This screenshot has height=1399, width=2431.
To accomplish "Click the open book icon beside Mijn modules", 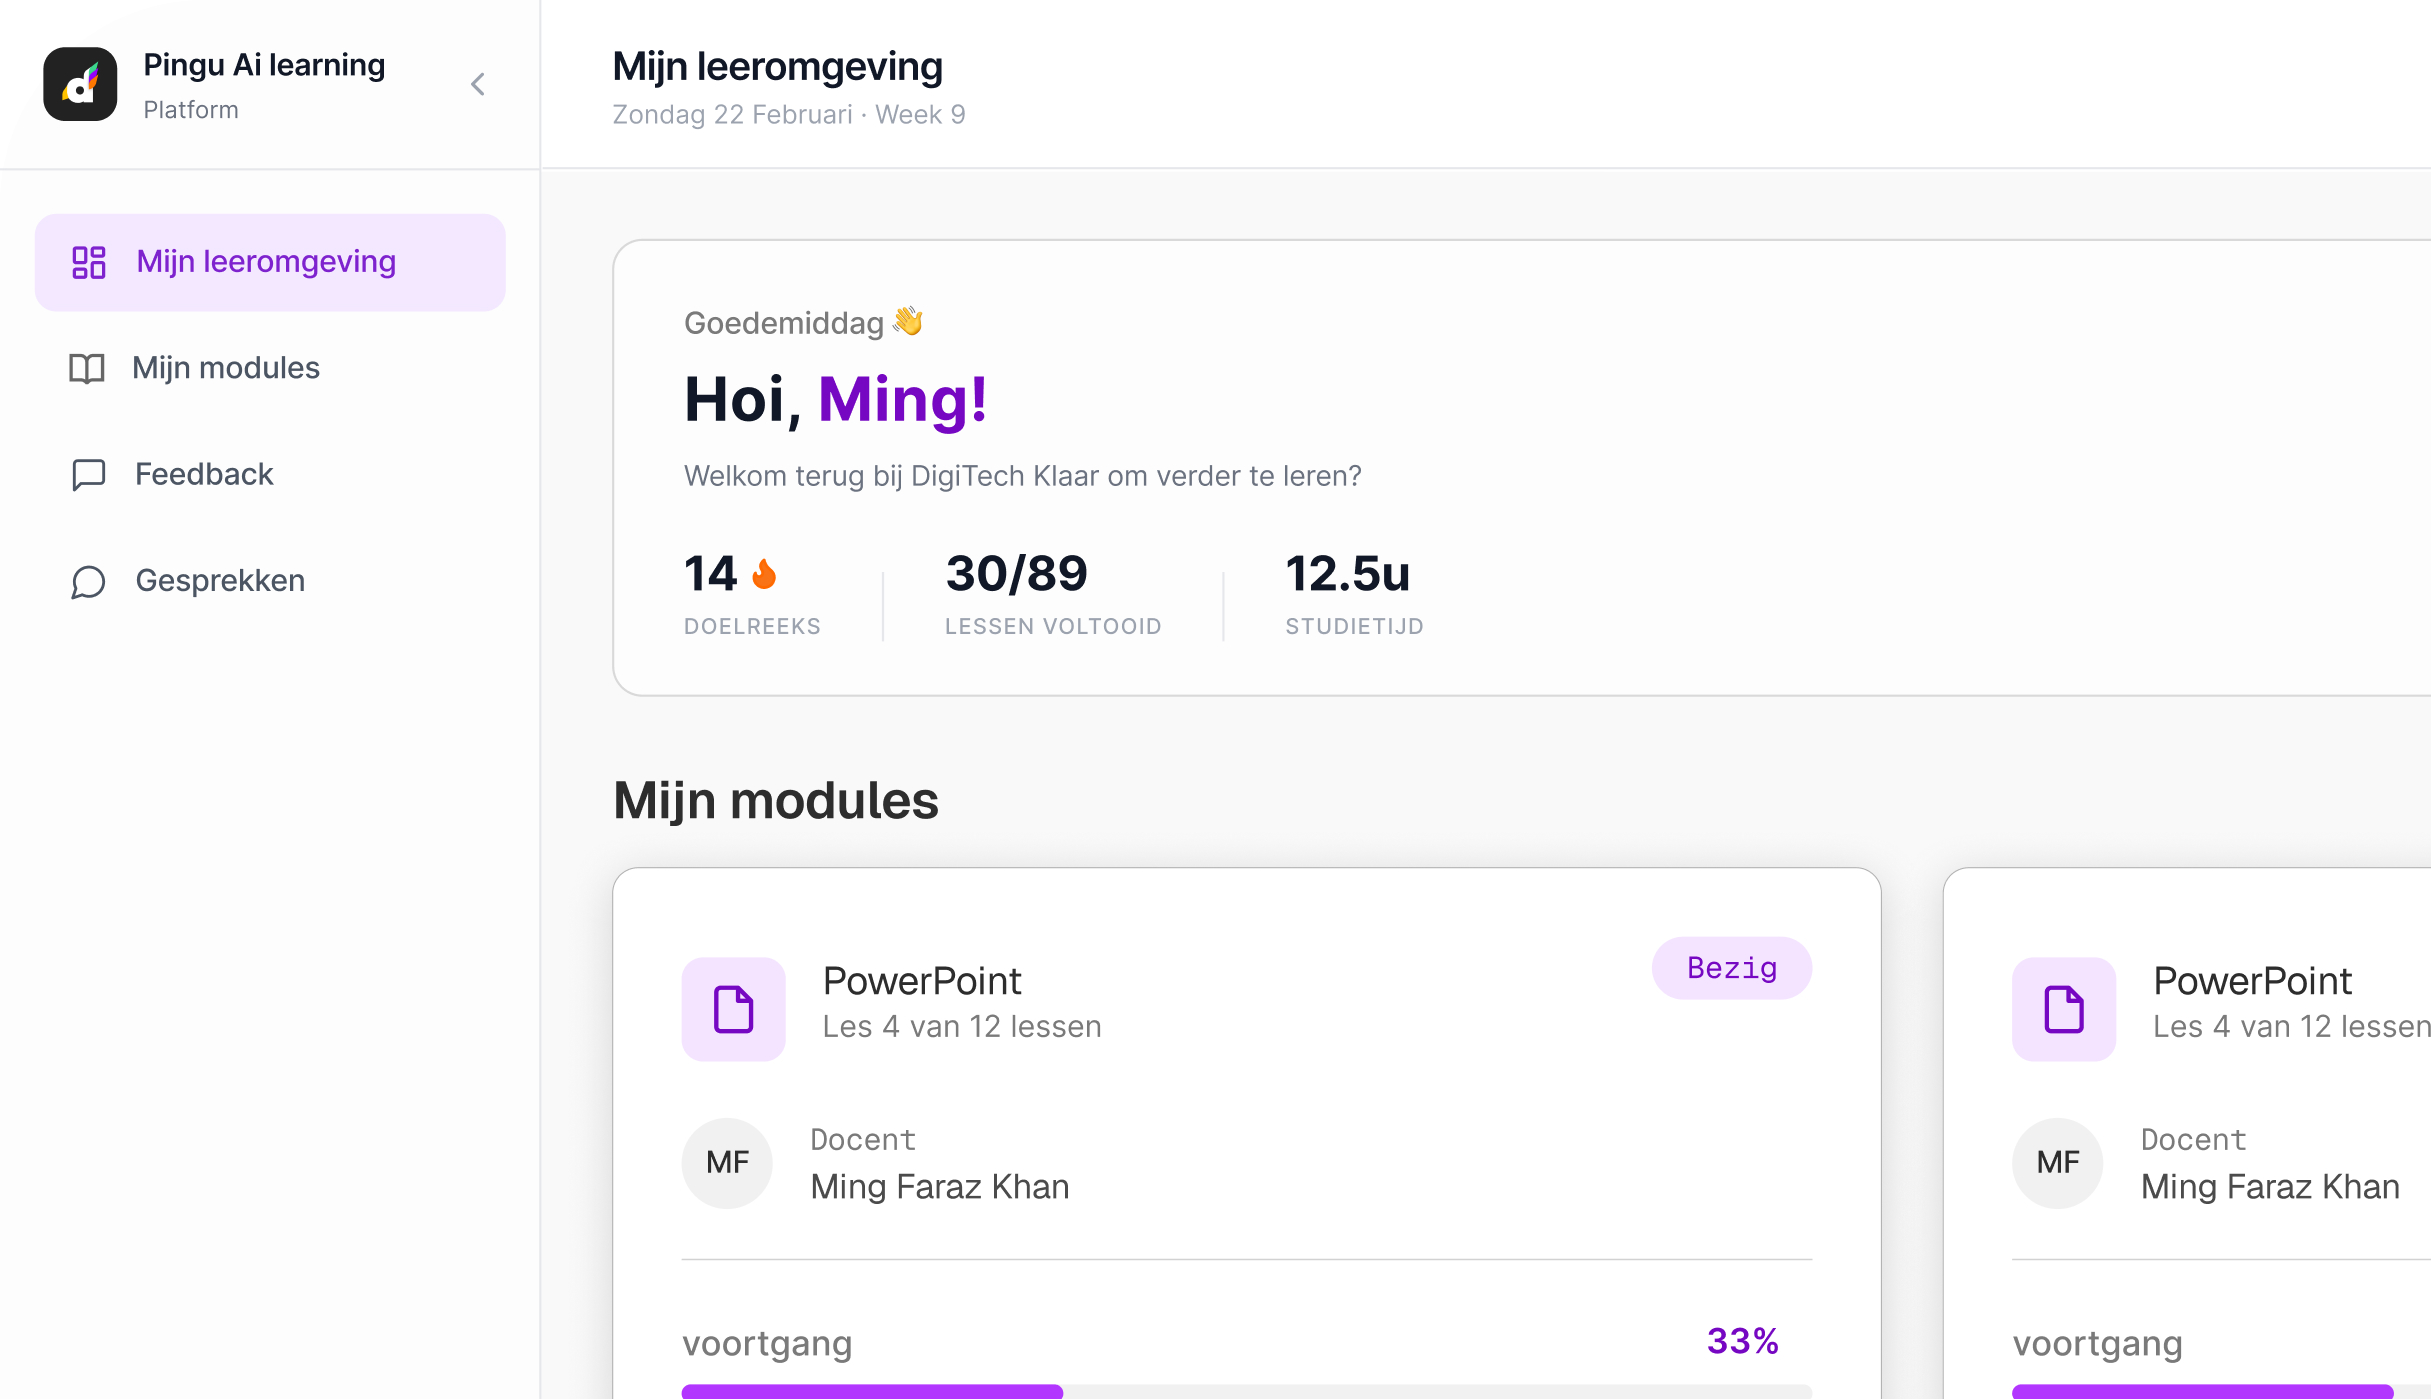I will tap(86, 368).
